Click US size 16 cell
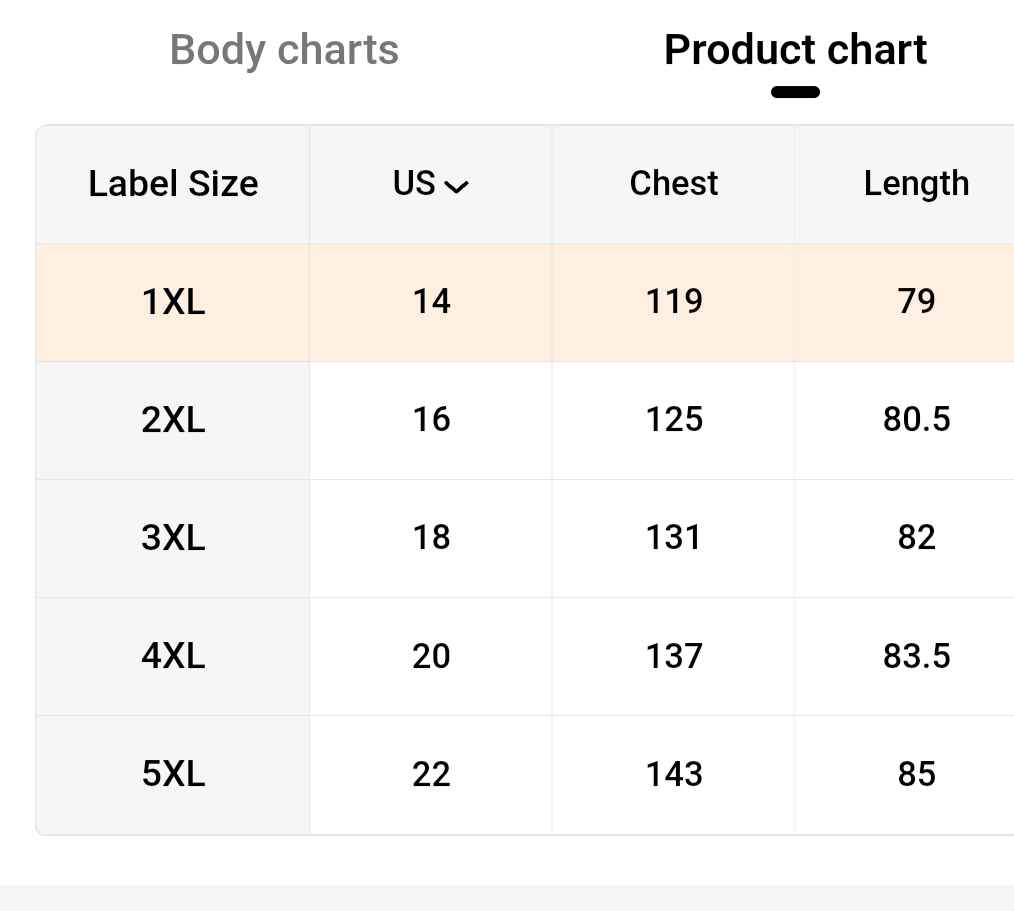Viewport: 1014px width, 911px height. 431,419
